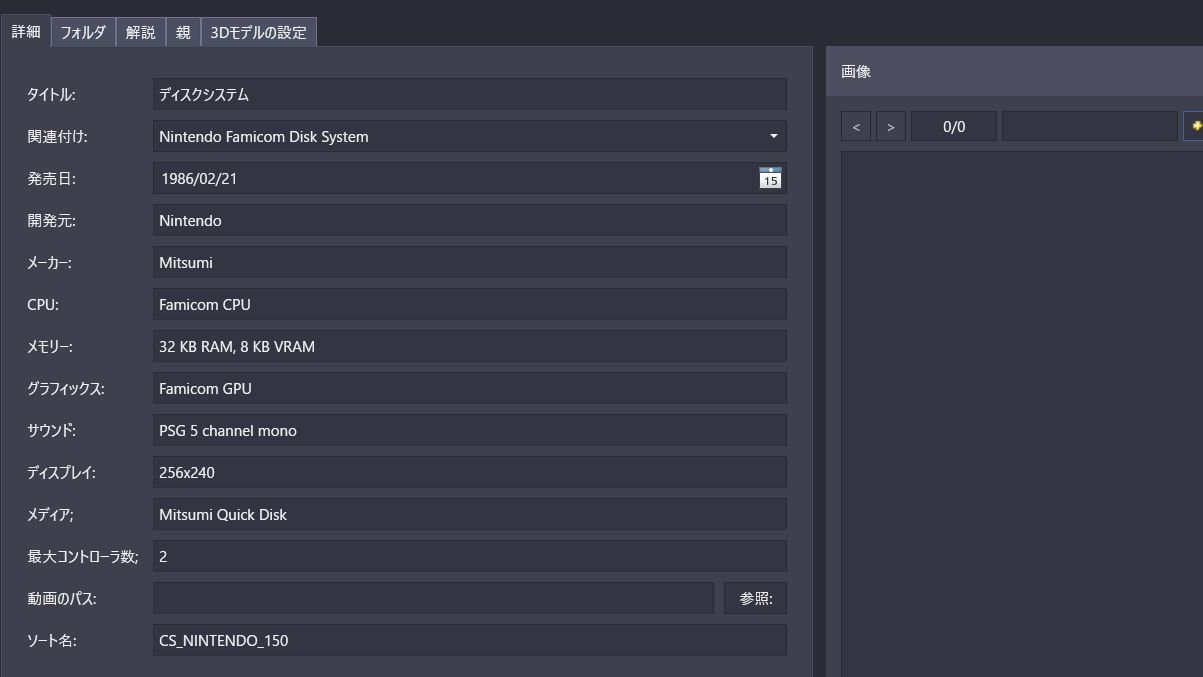
Task: Click the empty 動画のパス field
Action: pos(433,598)
